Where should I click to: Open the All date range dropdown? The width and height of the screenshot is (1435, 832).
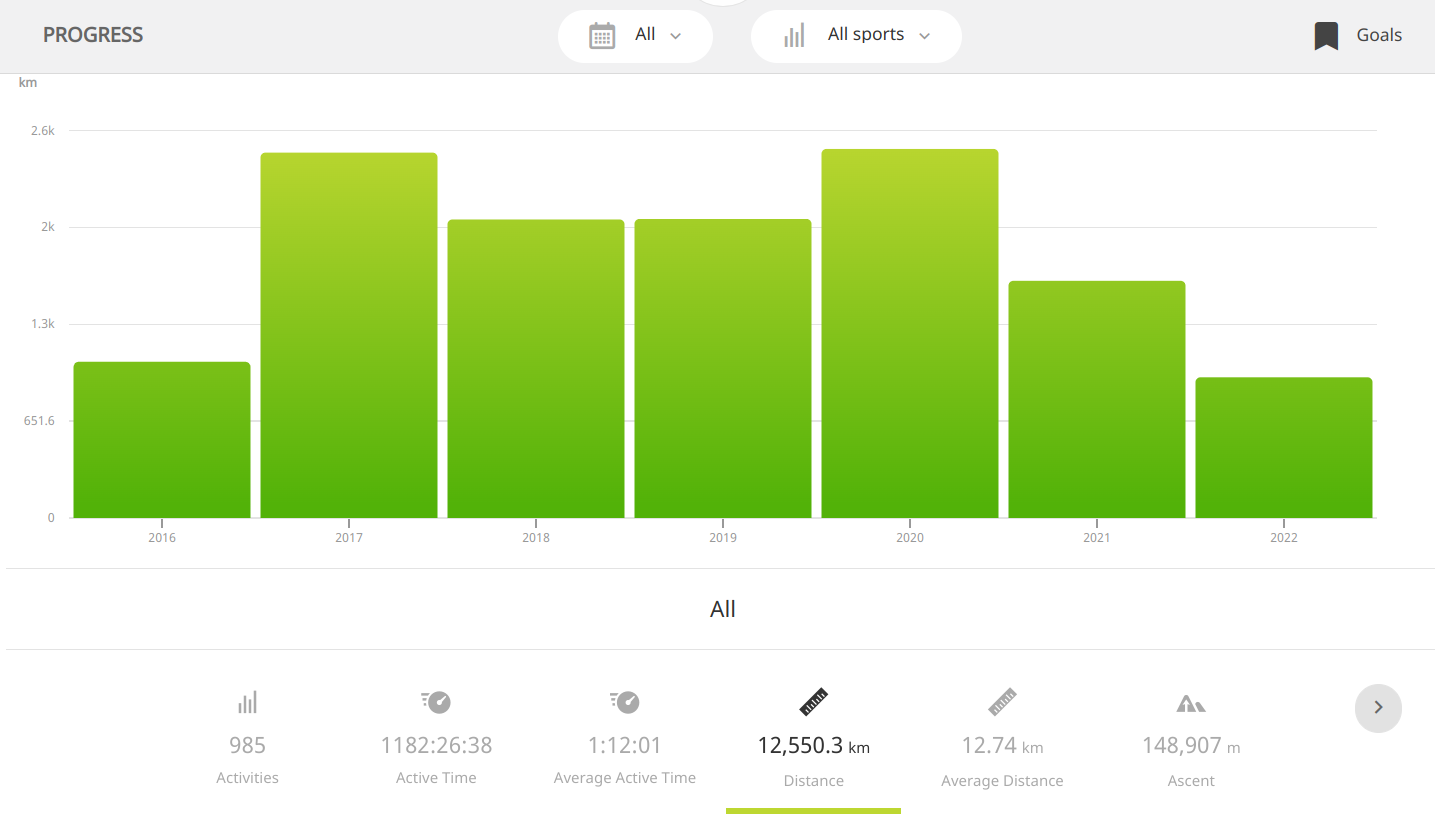coord(635,36)
